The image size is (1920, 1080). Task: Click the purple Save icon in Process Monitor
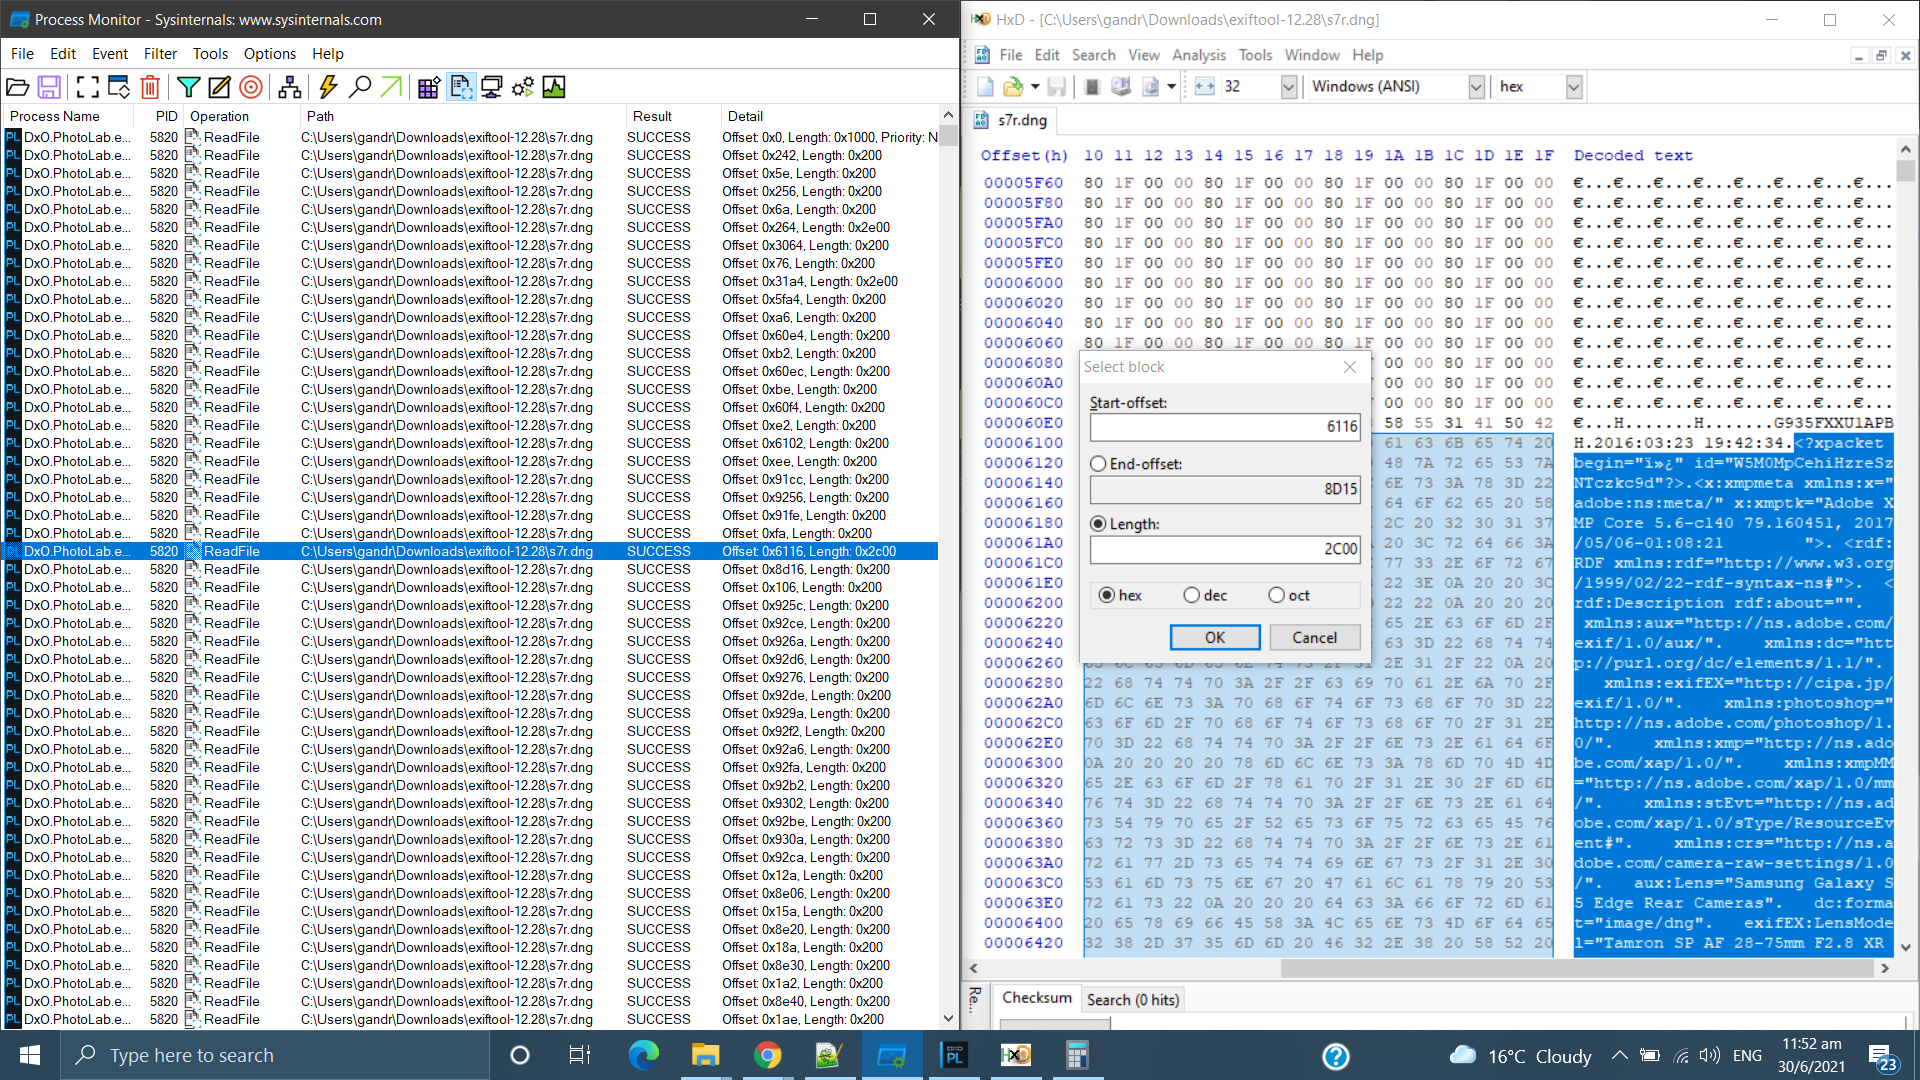coord(48,87)
